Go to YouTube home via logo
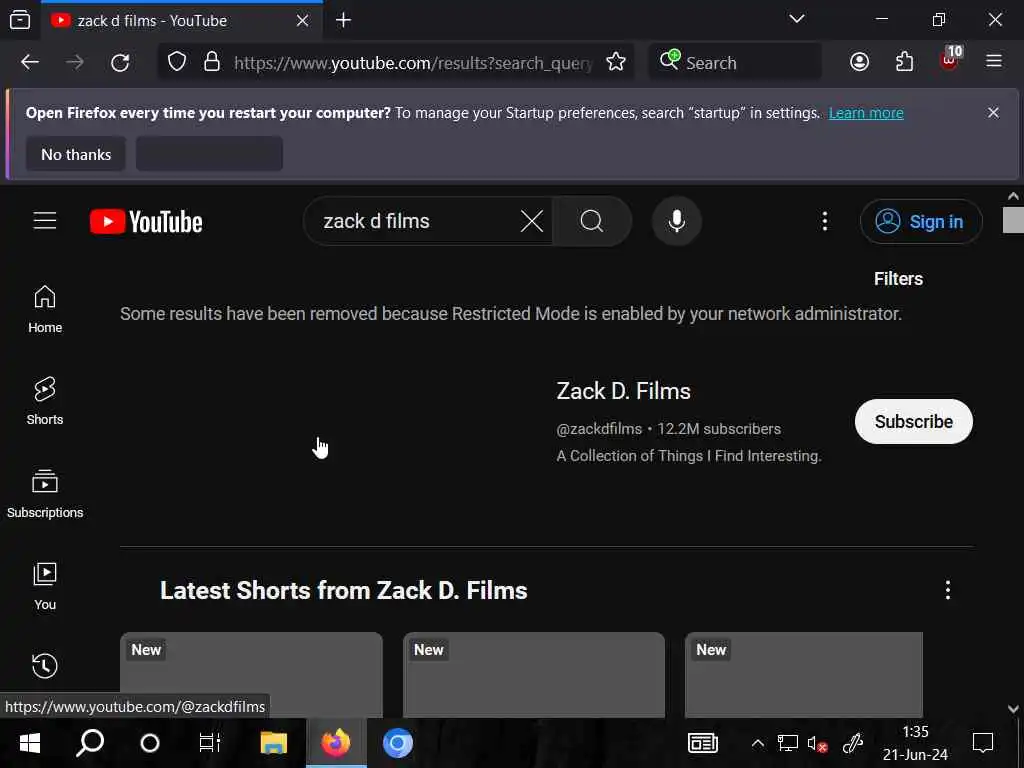 [146, 222]
